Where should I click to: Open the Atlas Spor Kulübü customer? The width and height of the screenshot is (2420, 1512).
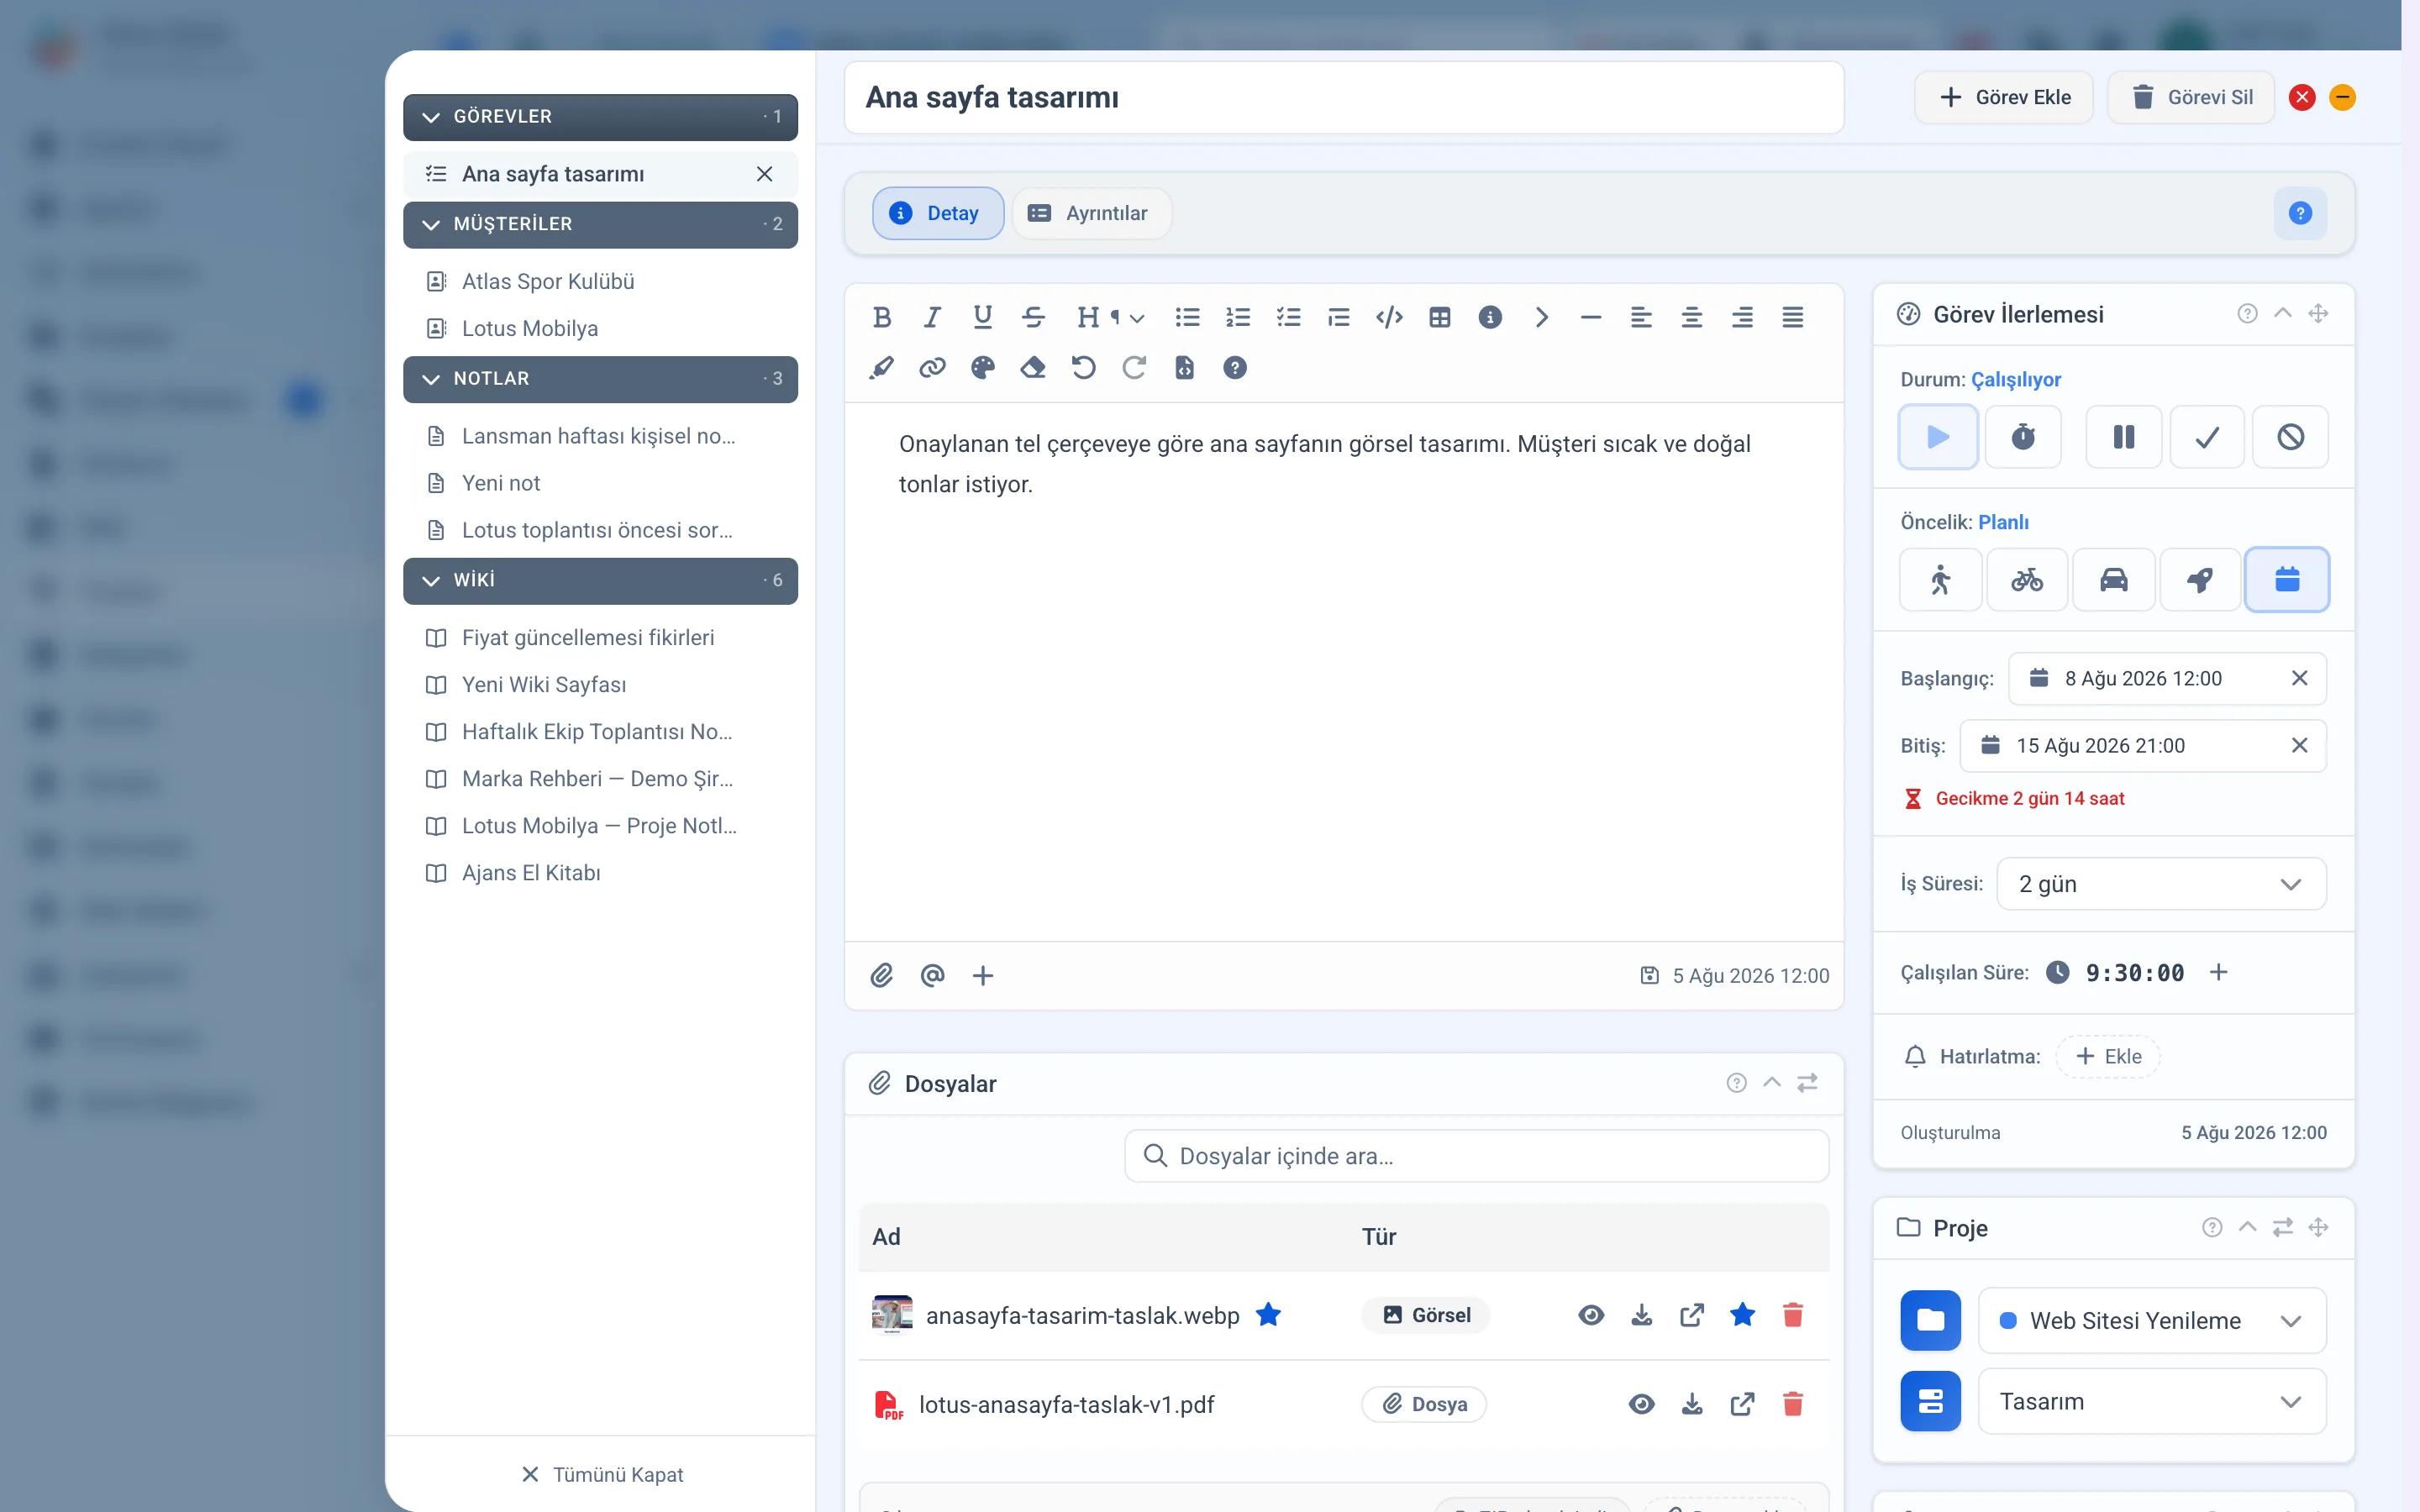pos(600,282)
